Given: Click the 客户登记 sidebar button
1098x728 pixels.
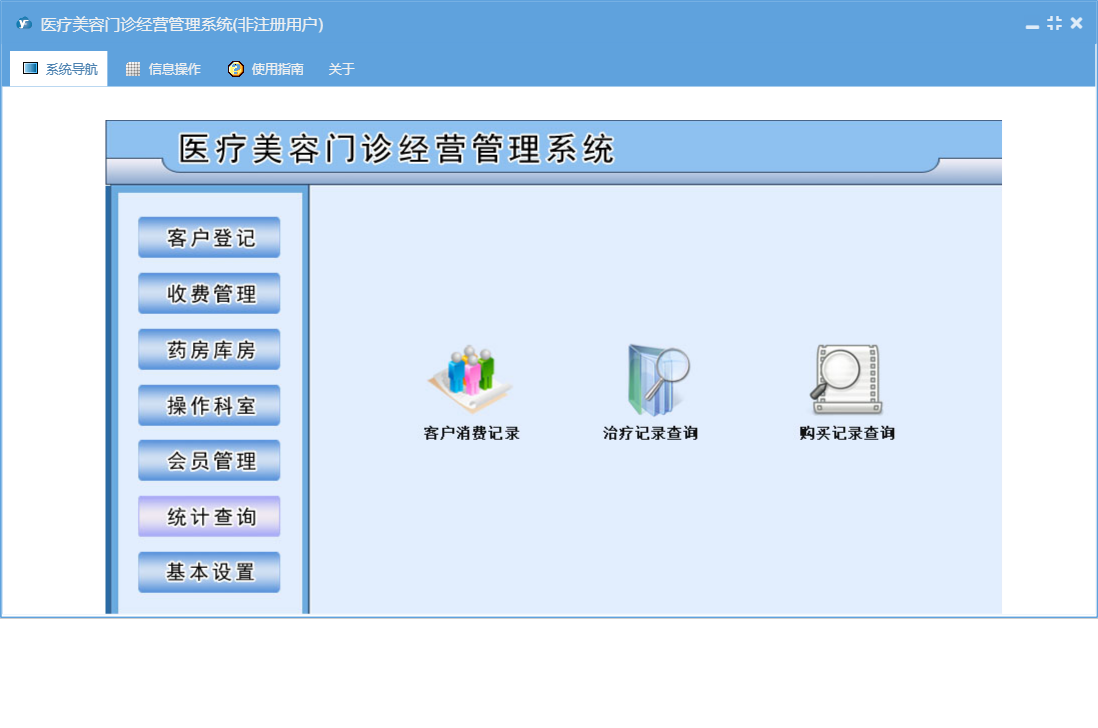Looking at the screenshot, I should tap(209, 237).
